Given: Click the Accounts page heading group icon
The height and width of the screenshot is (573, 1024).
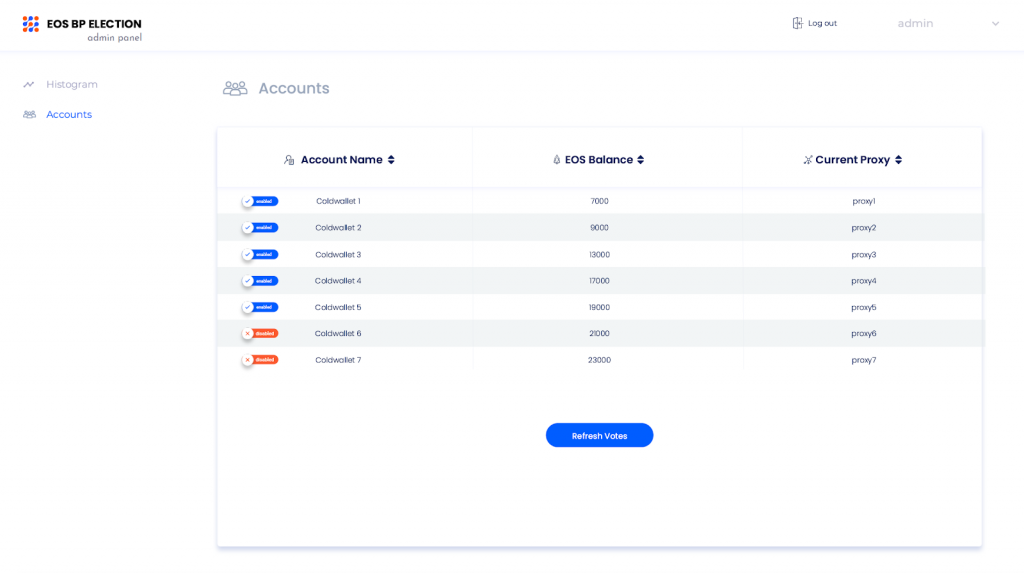Looking at the screenshot, I should click(235, 88).
